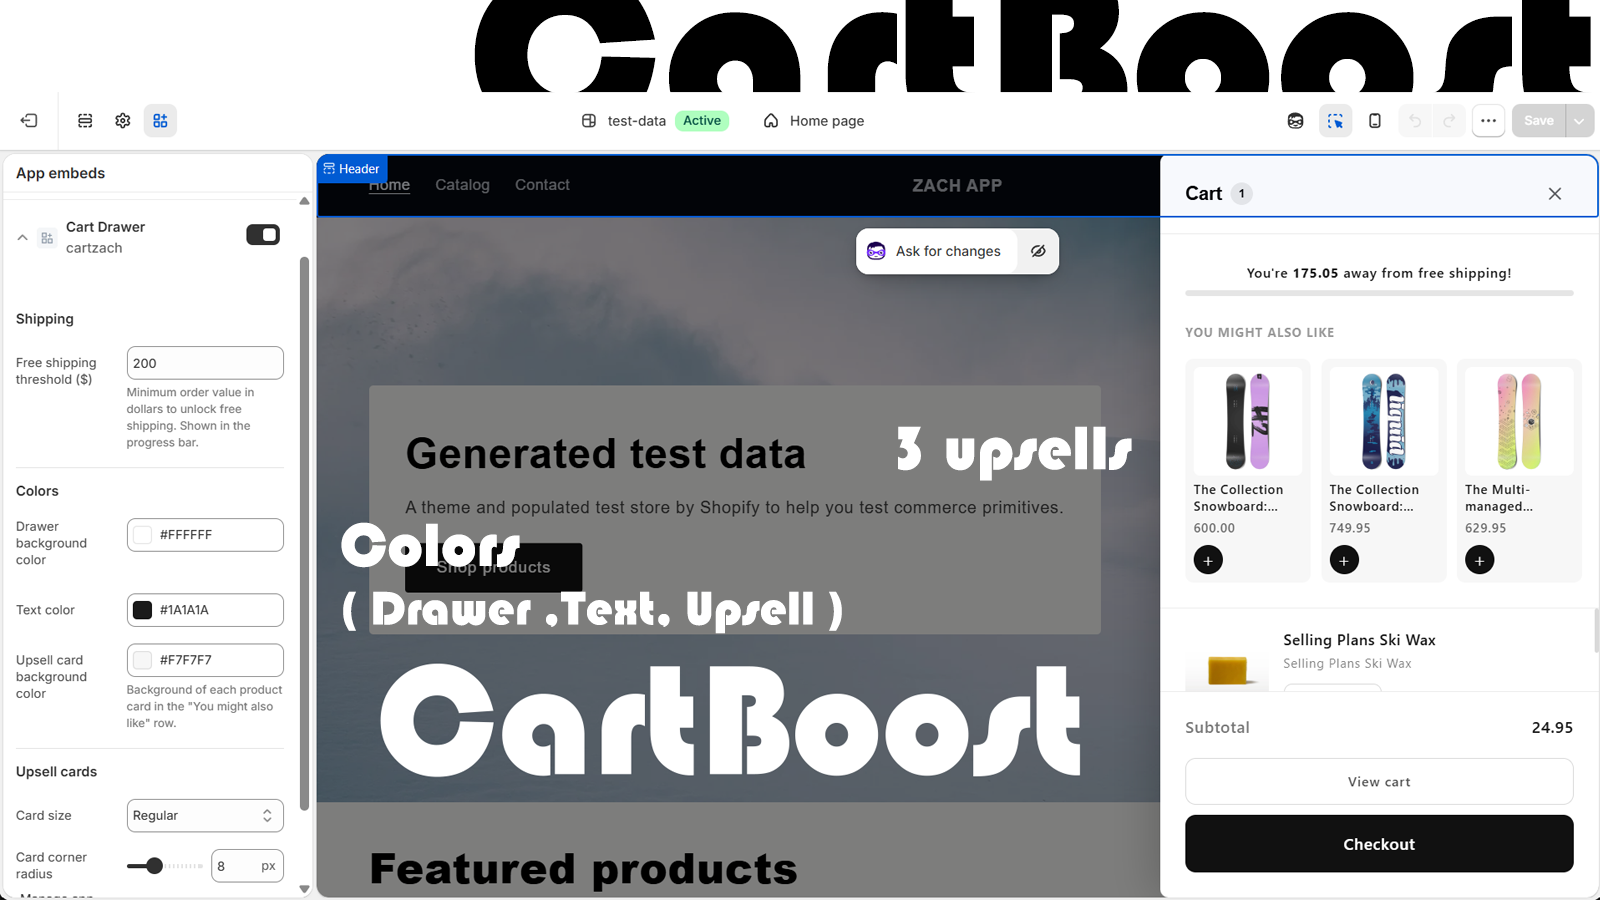Open the Text color swatch

click(143, 610)
